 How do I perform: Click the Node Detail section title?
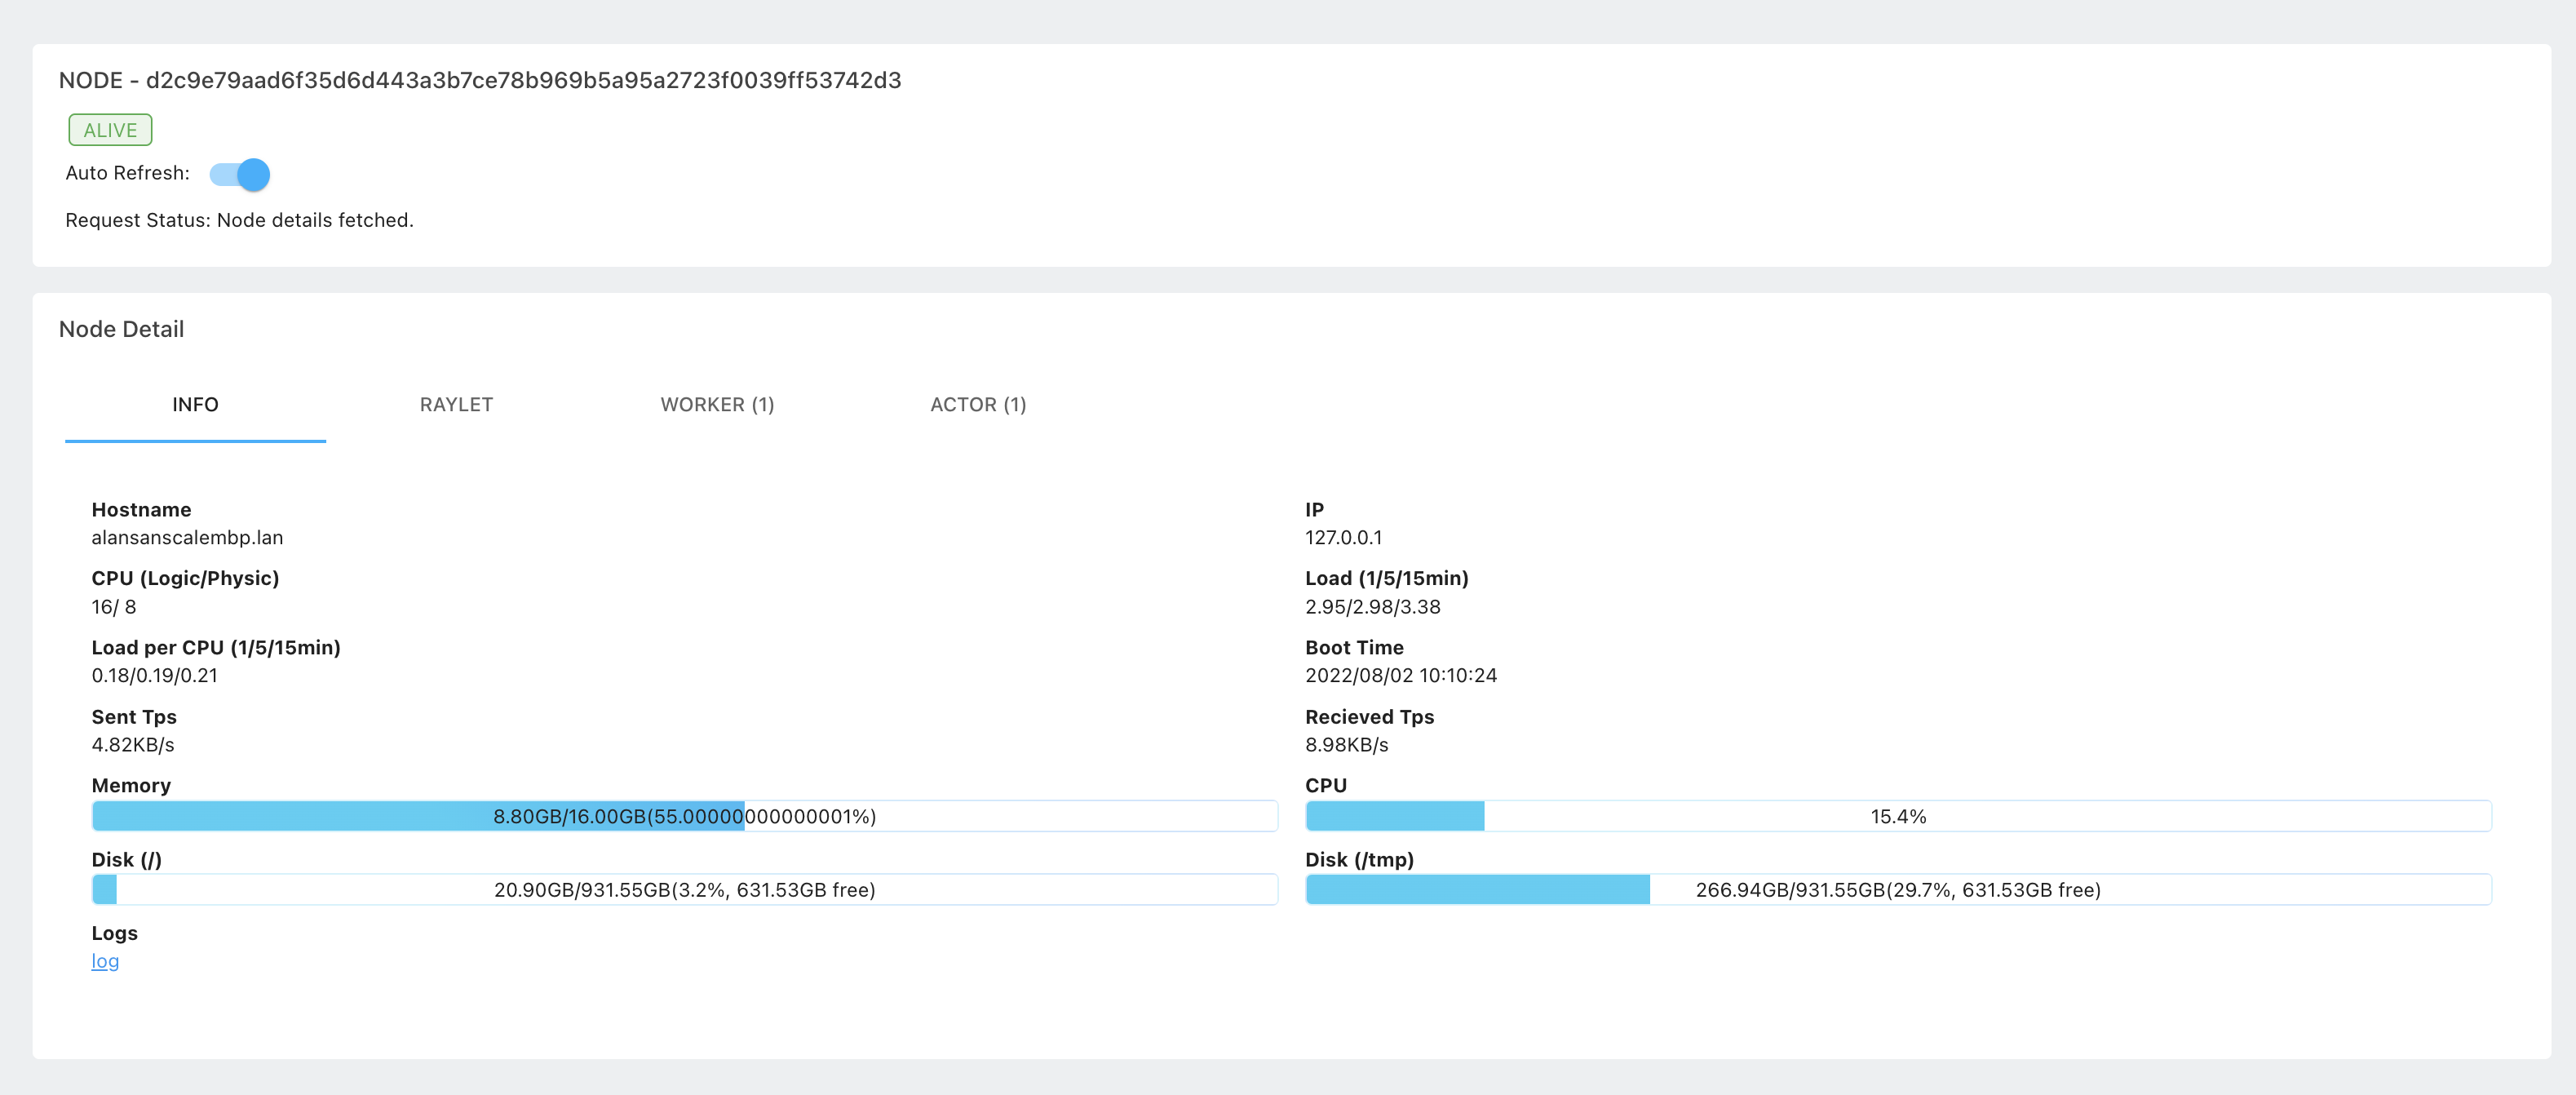tap(121, 329)
